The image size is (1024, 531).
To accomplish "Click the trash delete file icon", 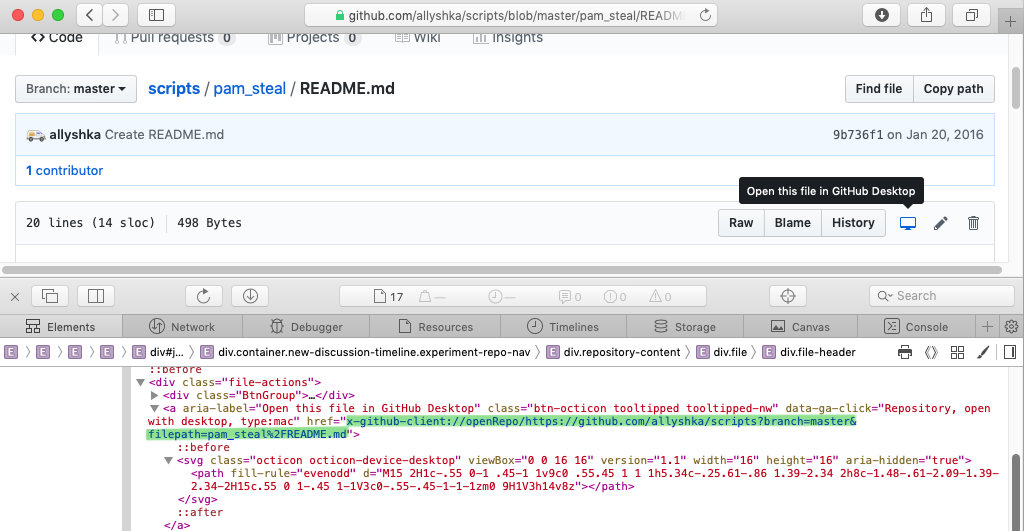I will click(973, 223).
